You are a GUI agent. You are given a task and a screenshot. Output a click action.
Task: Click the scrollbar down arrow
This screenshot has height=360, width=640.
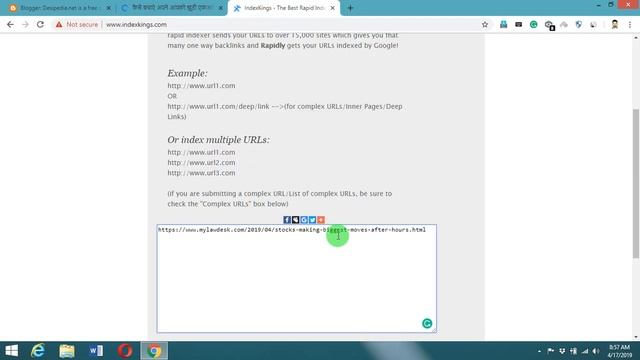(x=636, y=337)
